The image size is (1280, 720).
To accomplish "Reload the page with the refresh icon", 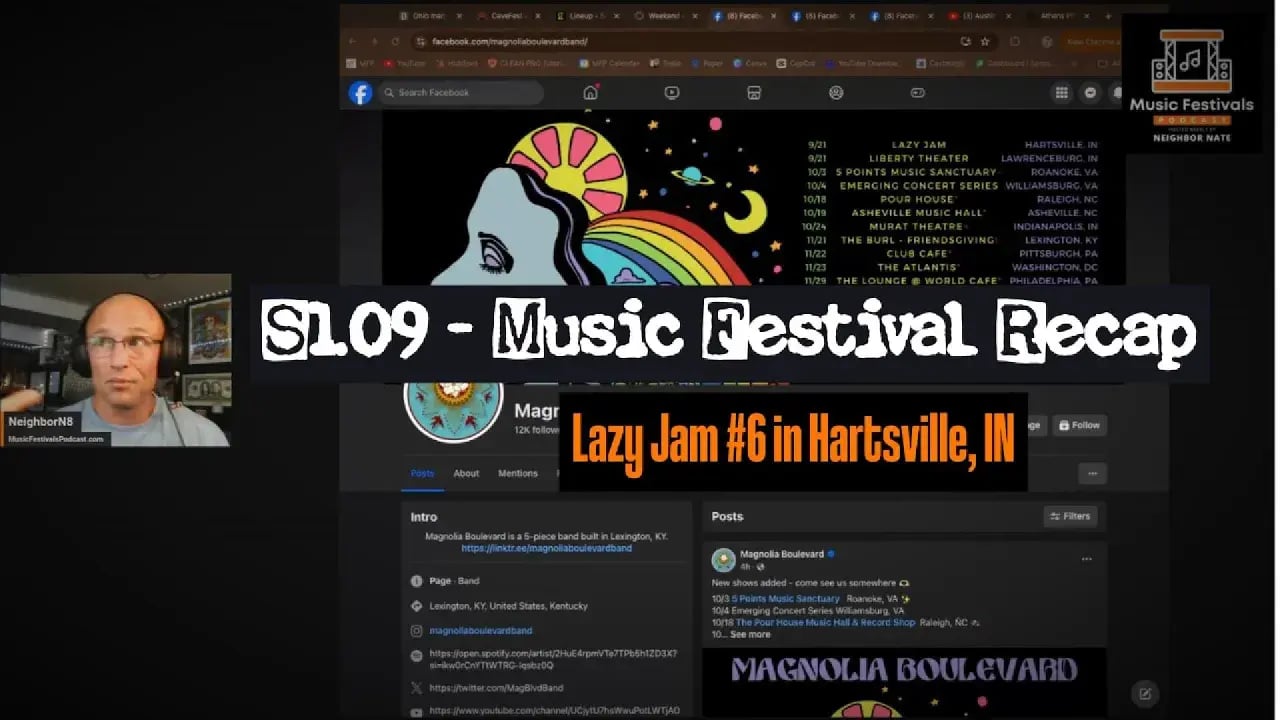I will tap(396, 41).
